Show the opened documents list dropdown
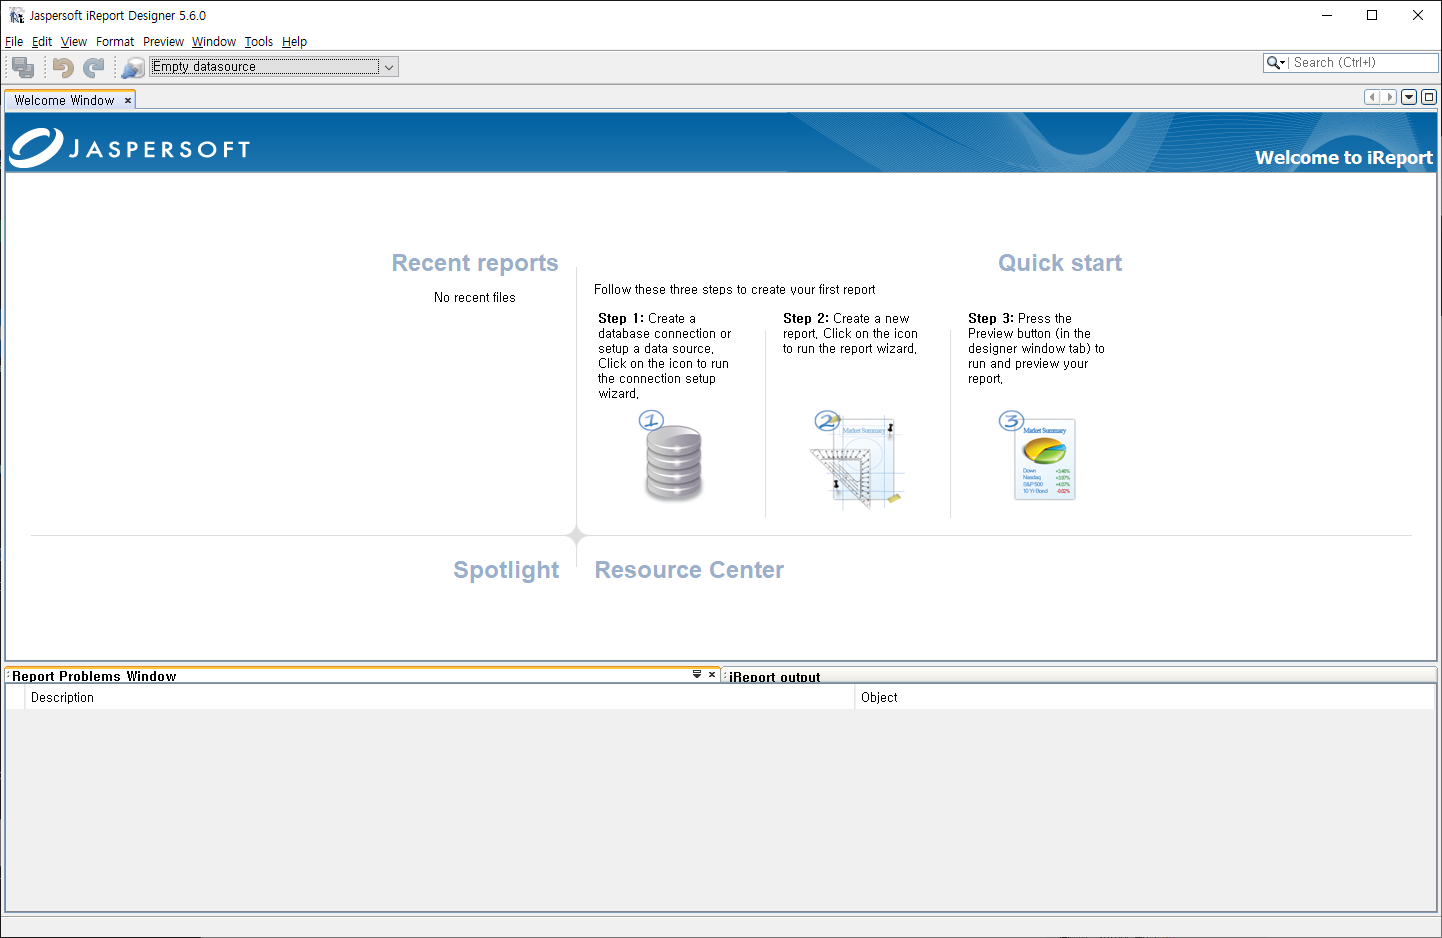 1409,97
